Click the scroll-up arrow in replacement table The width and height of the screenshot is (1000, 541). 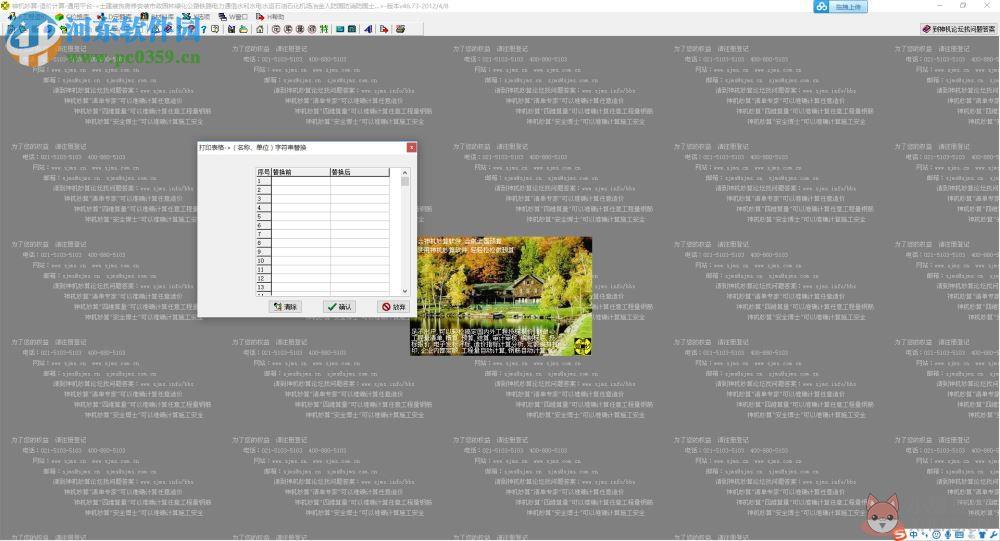click(404, 173)
